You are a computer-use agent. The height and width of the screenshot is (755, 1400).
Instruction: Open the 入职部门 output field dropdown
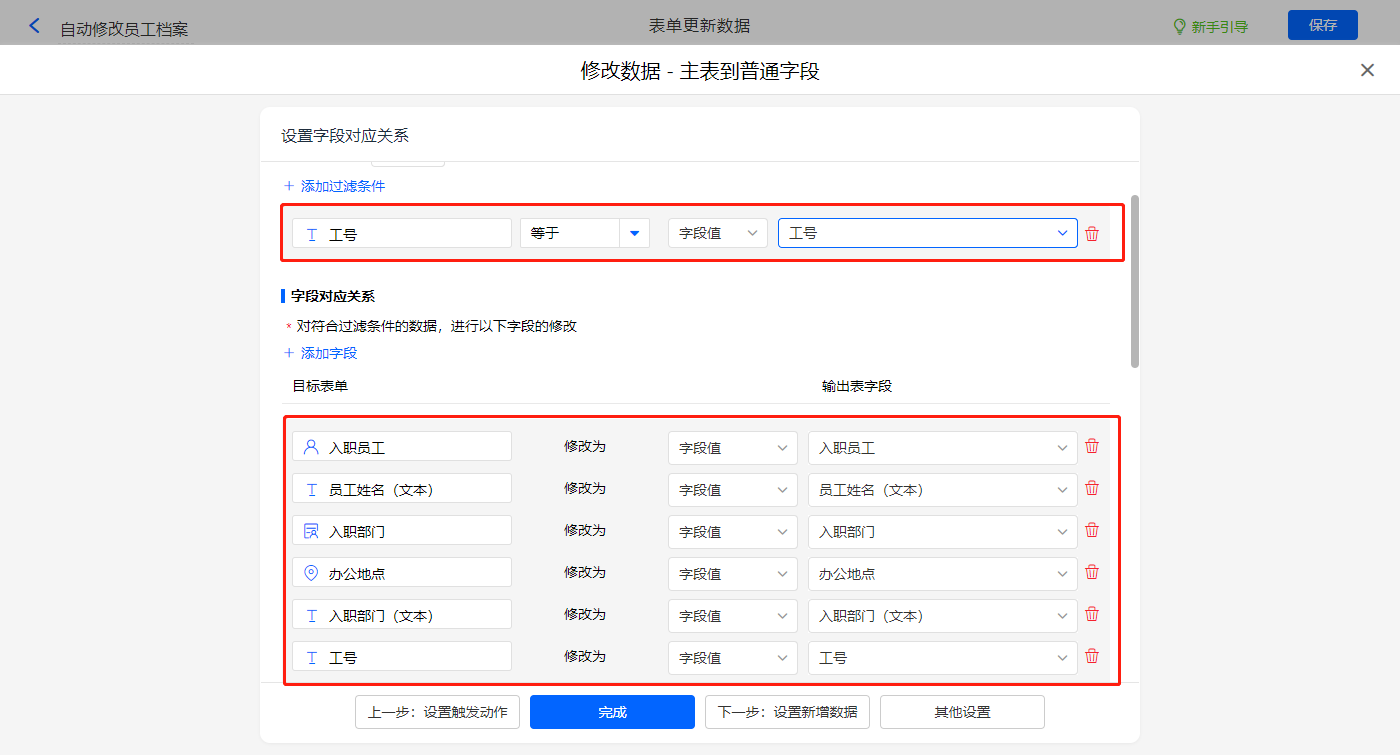(x=942, y=532)
